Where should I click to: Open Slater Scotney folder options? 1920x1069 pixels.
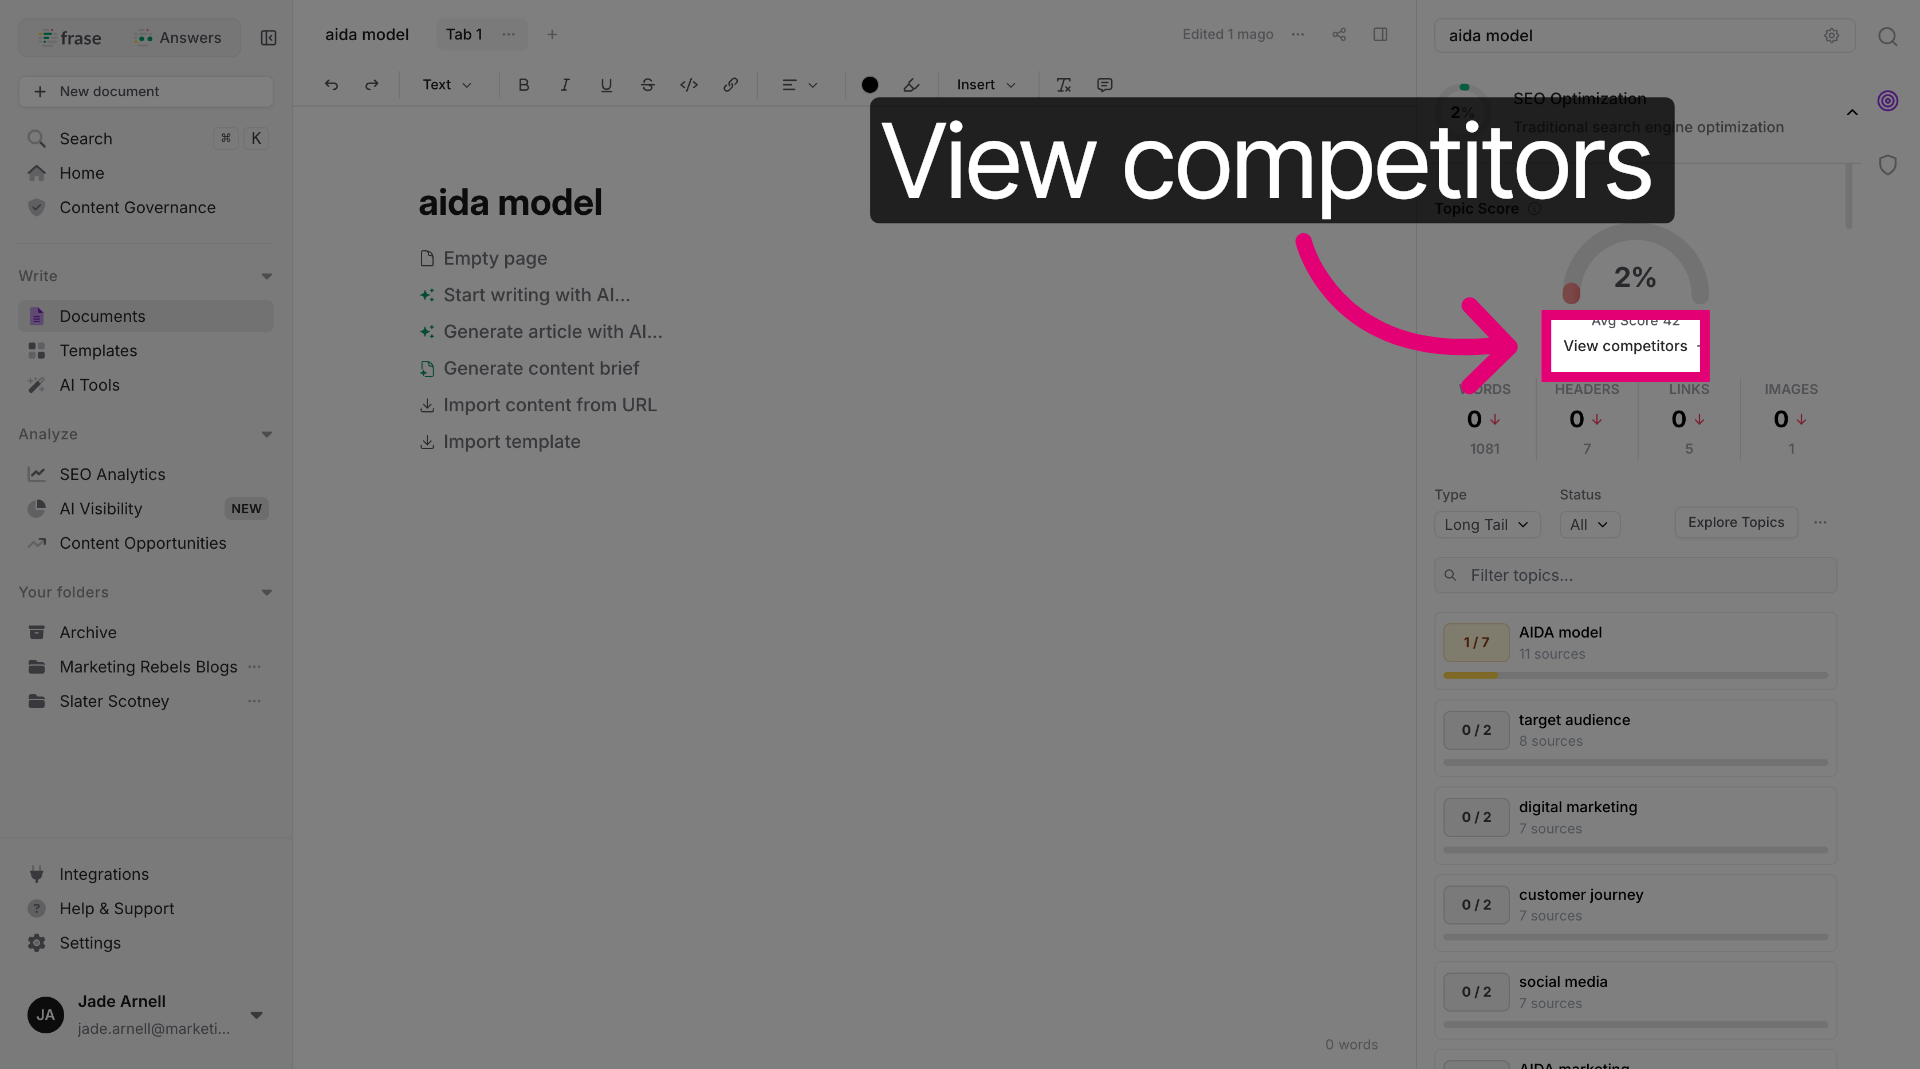[x=254, y=702]
